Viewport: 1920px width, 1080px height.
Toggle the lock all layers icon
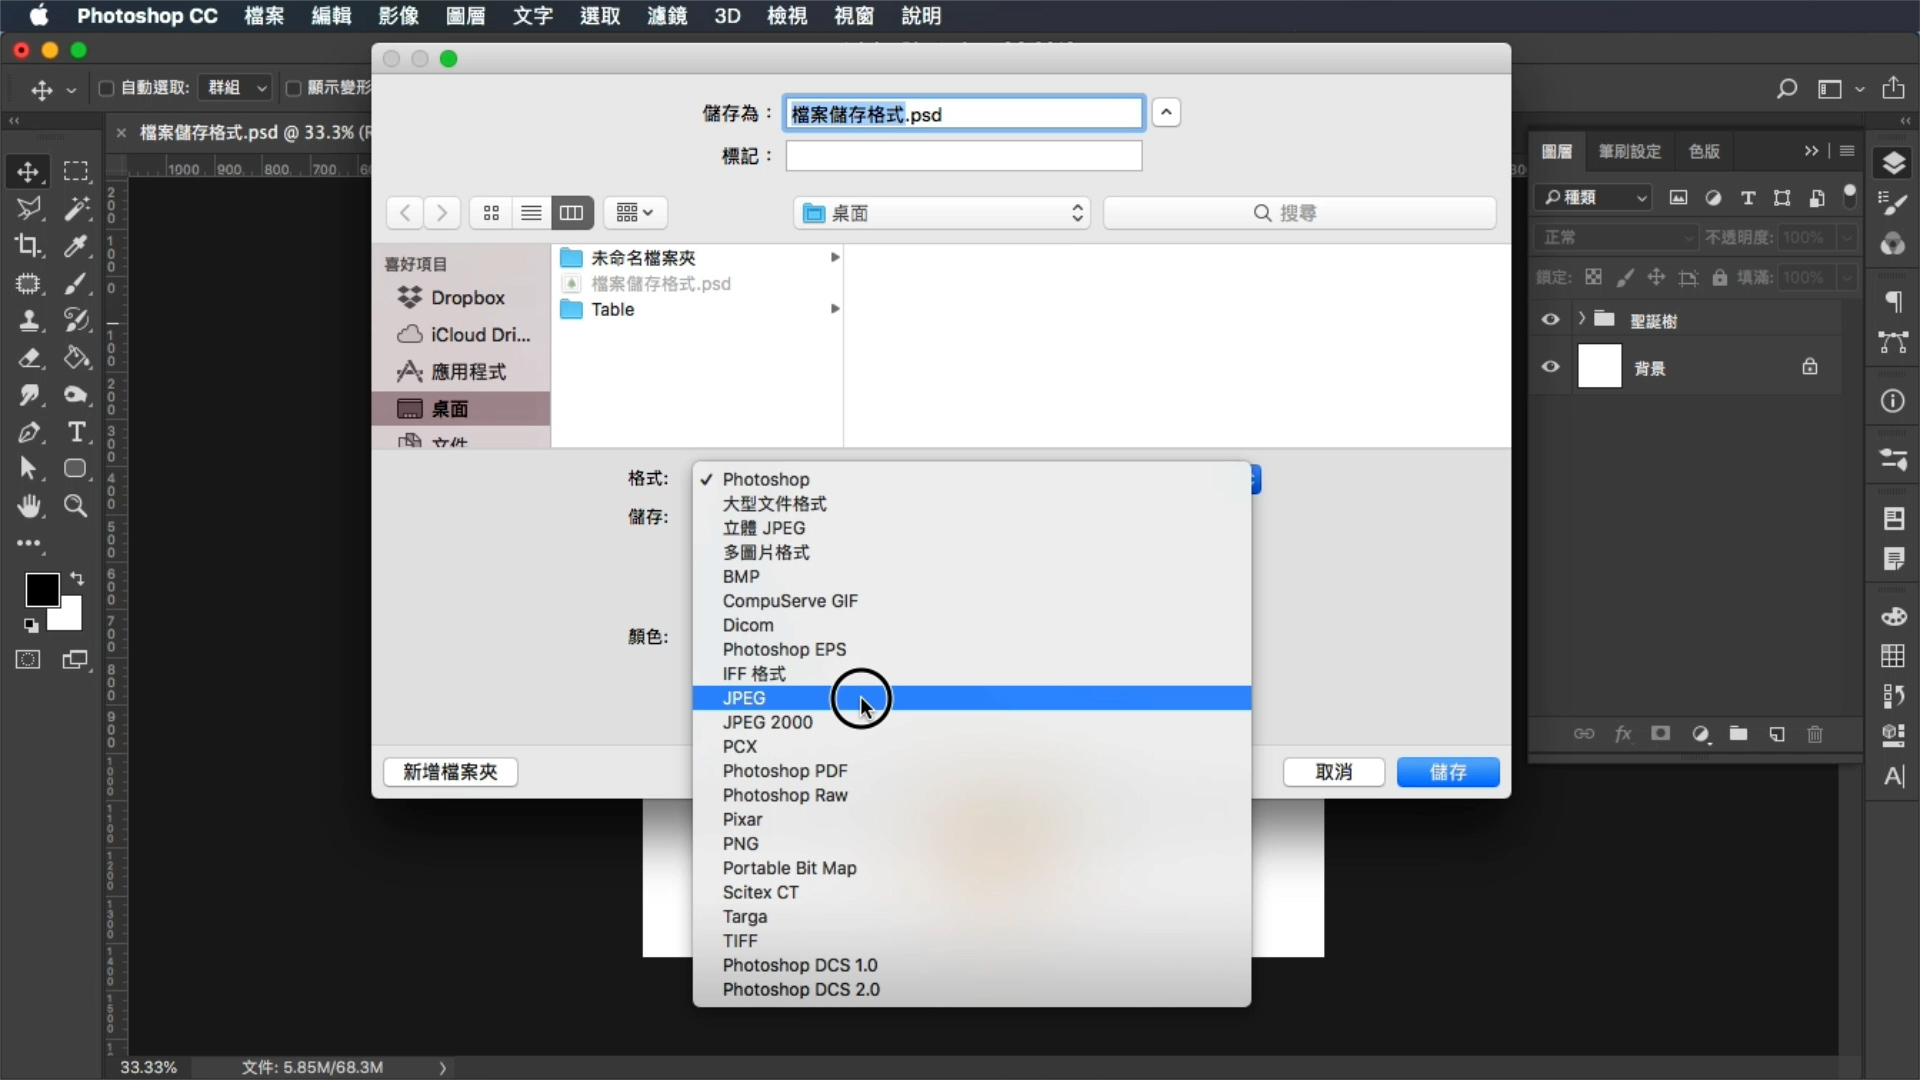1719,278
